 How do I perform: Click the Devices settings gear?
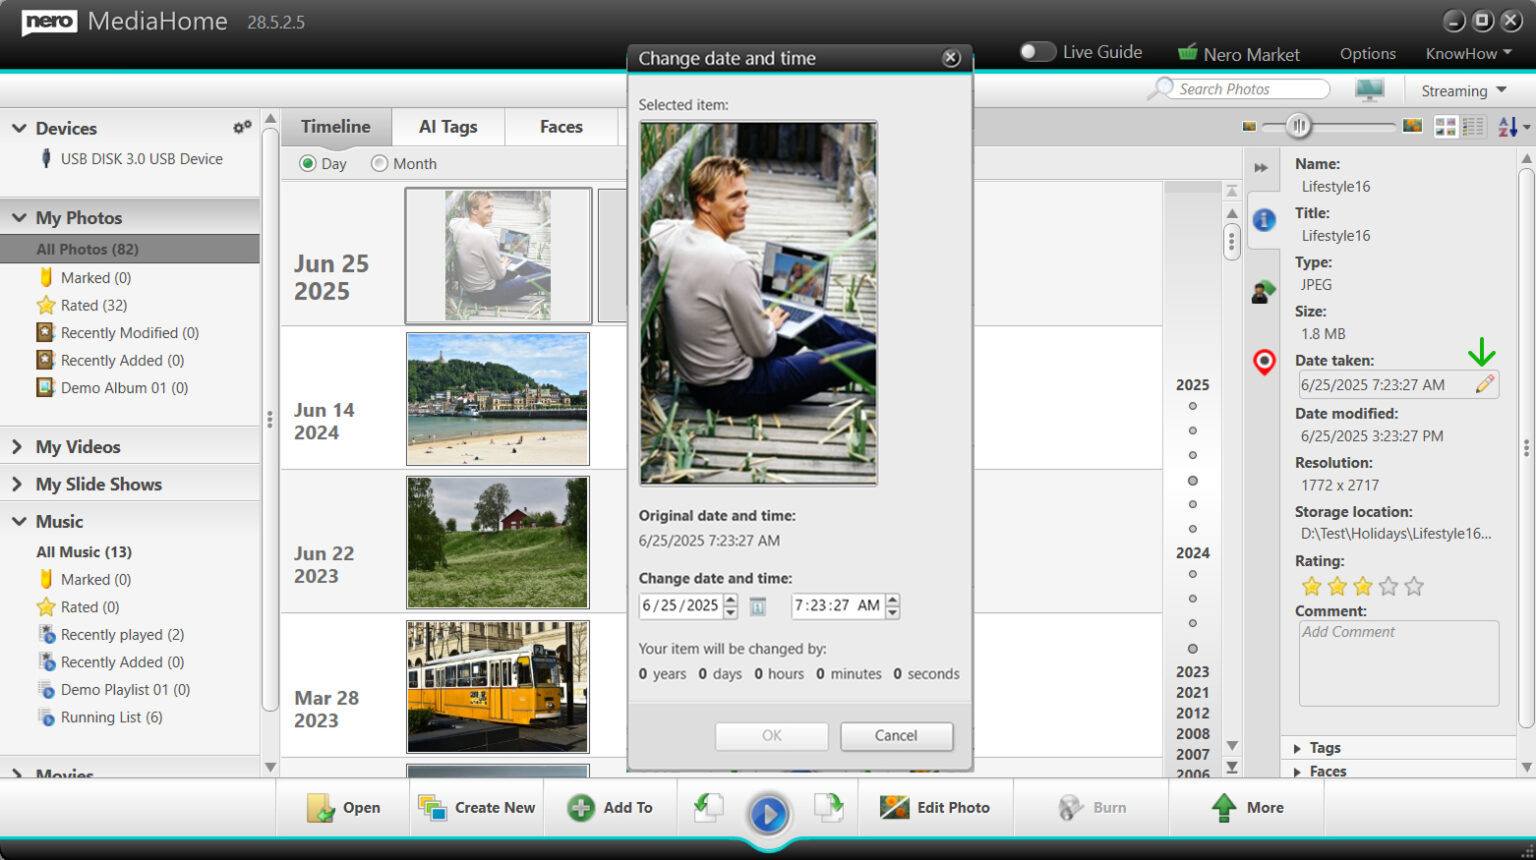pyautogui.click(x=241, y=126)
